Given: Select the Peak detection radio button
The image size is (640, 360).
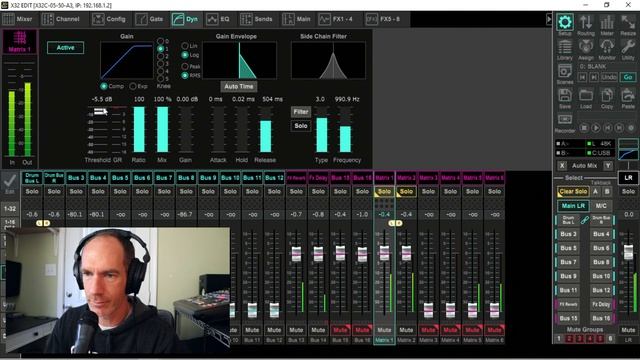Looking at the screenshot, I should tap(185, 66).
